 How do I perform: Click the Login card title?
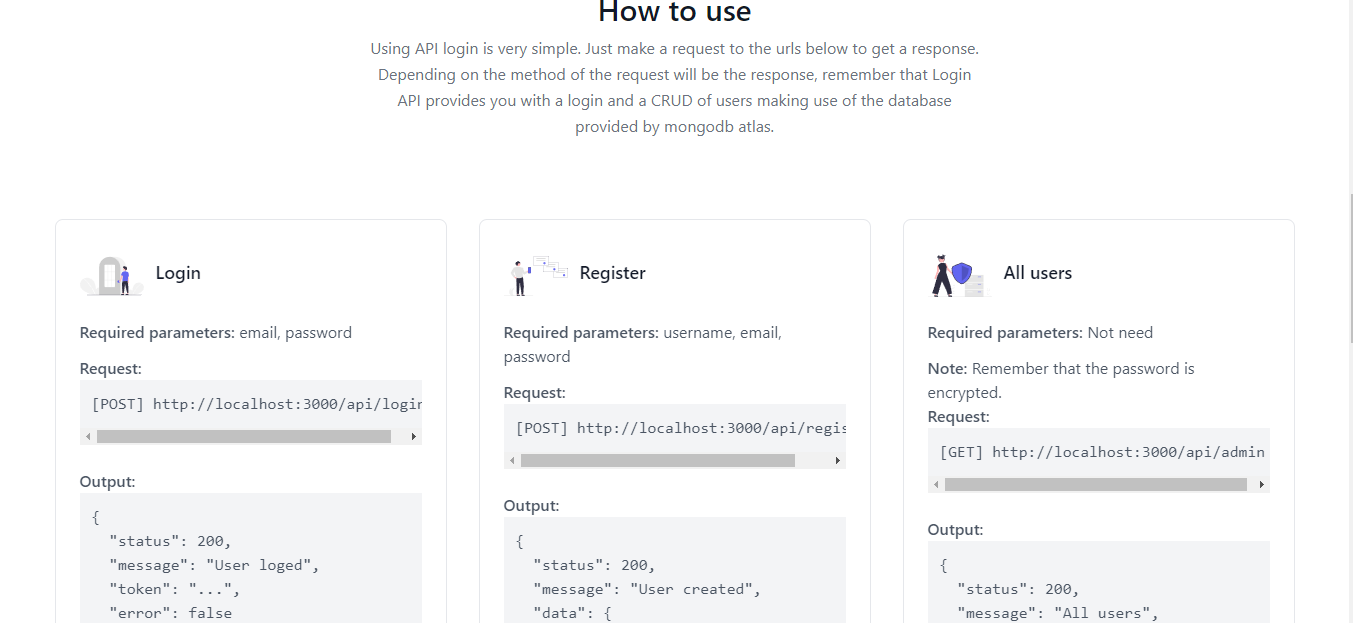(x=178, y=273)
